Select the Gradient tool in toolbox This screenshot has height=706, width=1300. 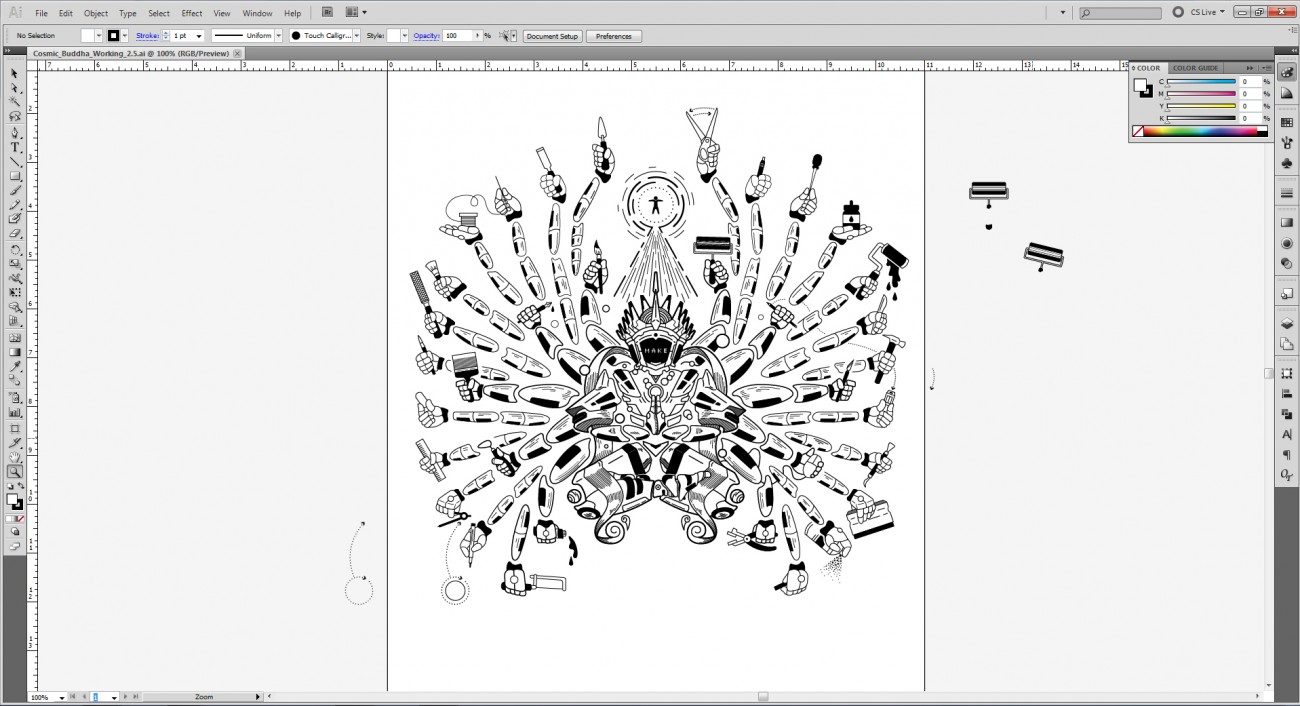pyautogui.click(x=15, y=352)
